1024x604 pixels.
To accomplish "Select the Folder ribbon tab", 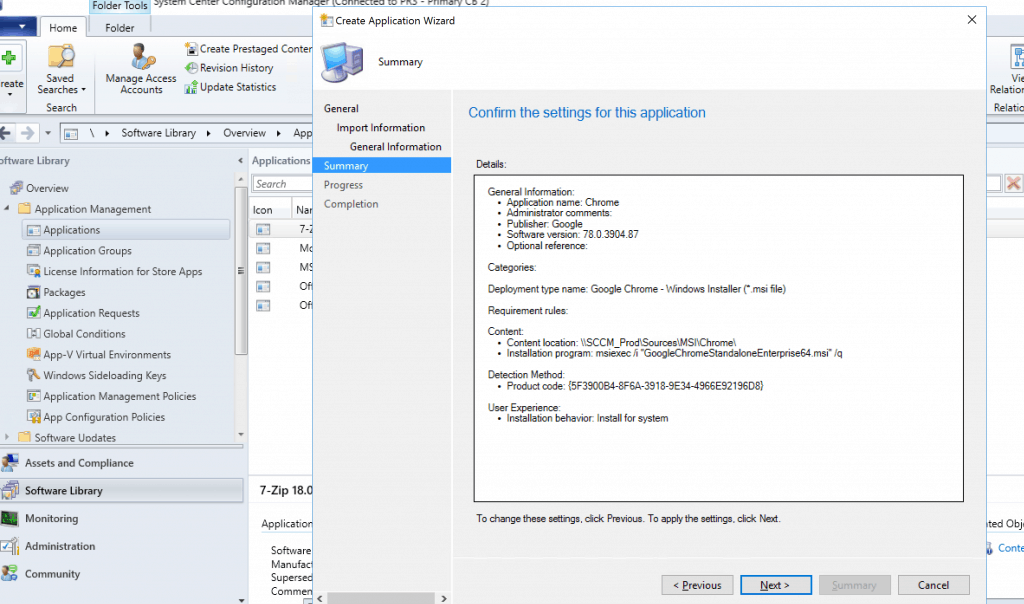I will click(120, 27).
